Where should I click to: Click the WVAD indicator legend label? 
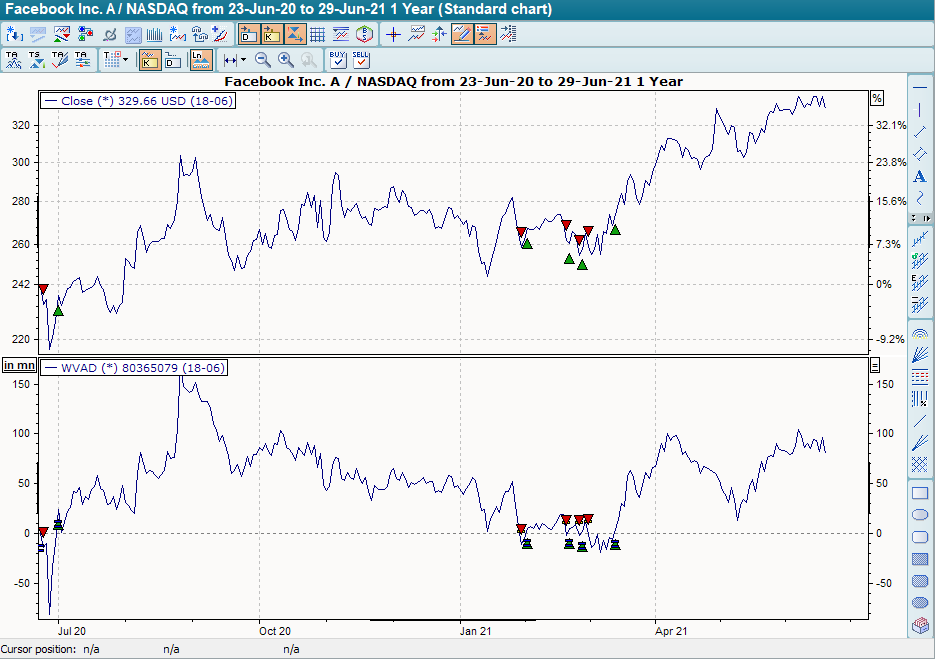coord(135,368)
